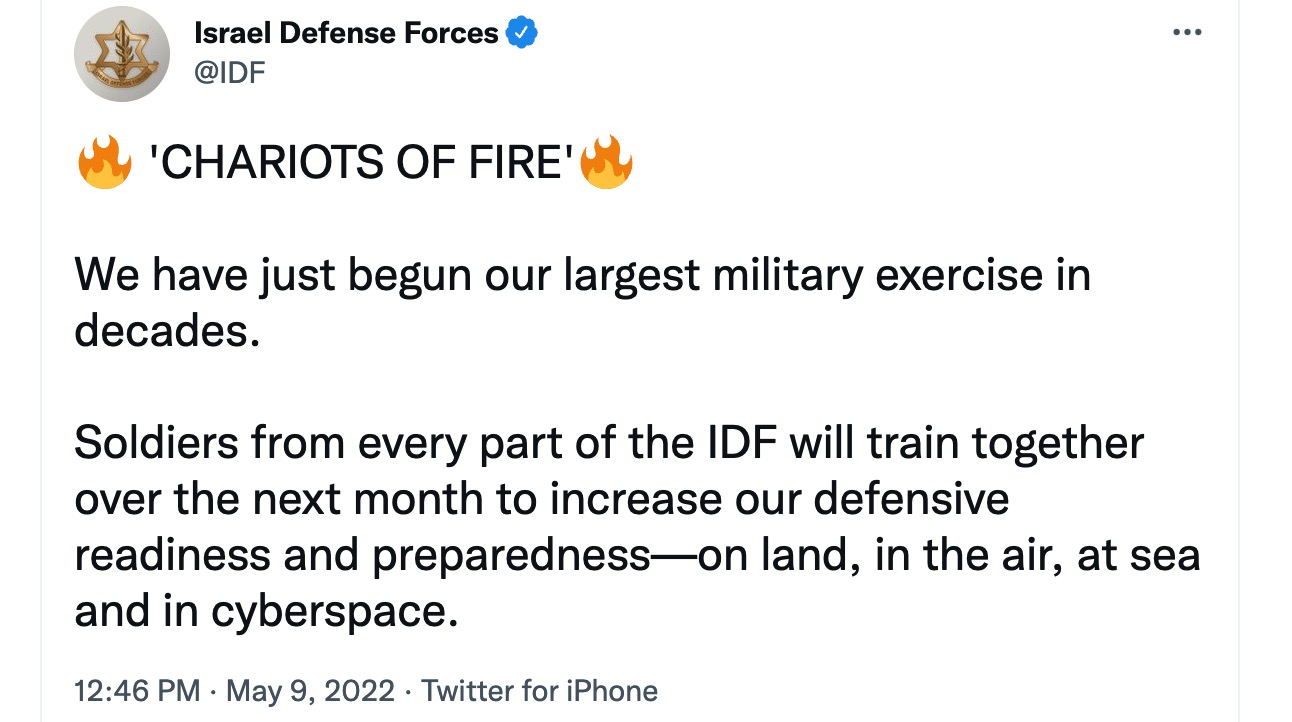Click the Twitter for iPhone source link
This screenshot has width=1292, height=722.
(x=540, y=690)
